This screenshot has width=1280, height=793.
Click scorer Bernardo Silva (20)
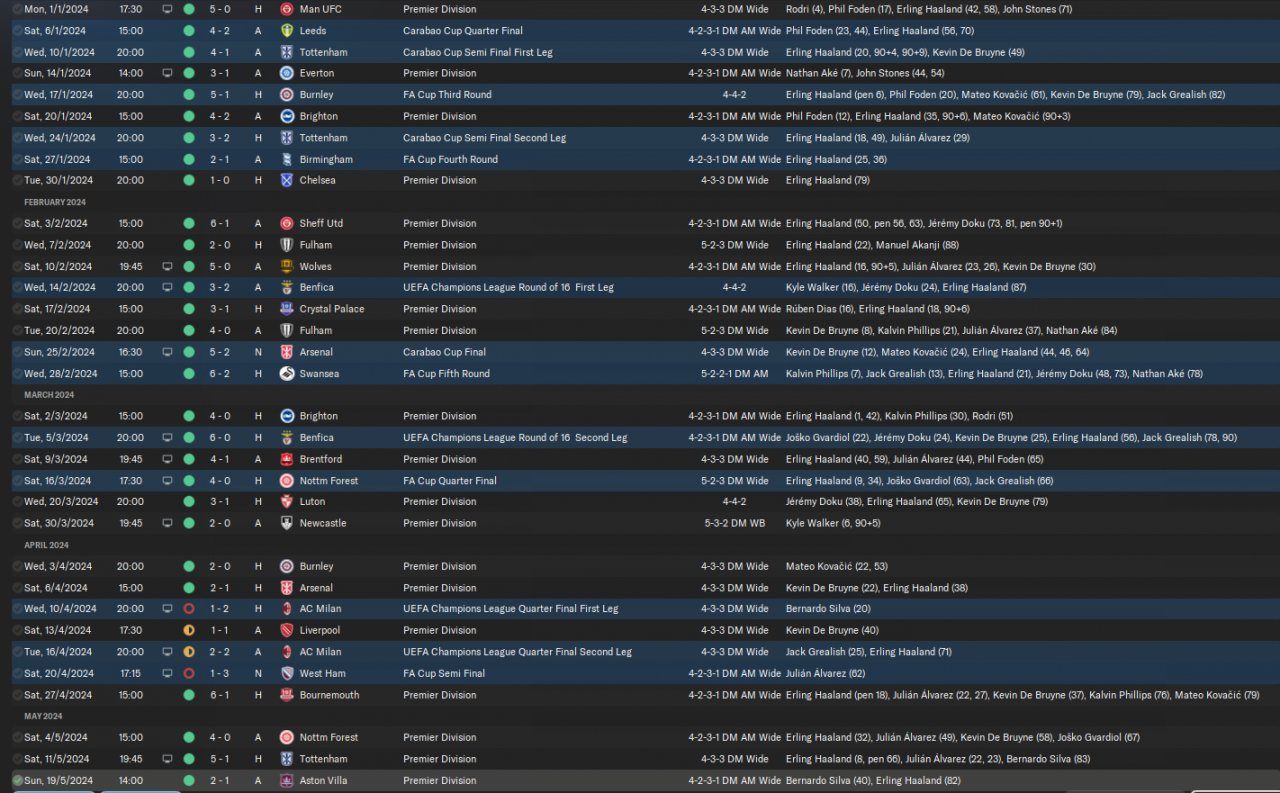coord(828,609)
